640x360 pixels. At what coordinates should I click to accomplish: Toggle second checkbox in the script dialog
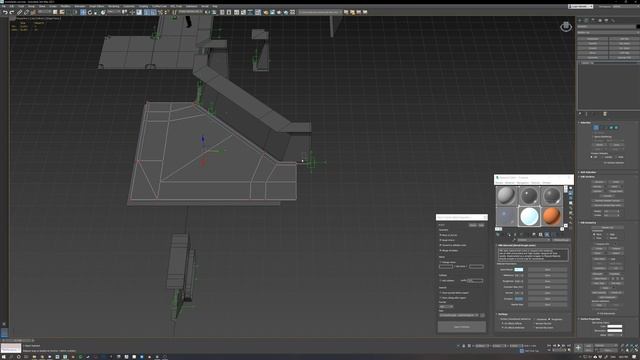440,240
